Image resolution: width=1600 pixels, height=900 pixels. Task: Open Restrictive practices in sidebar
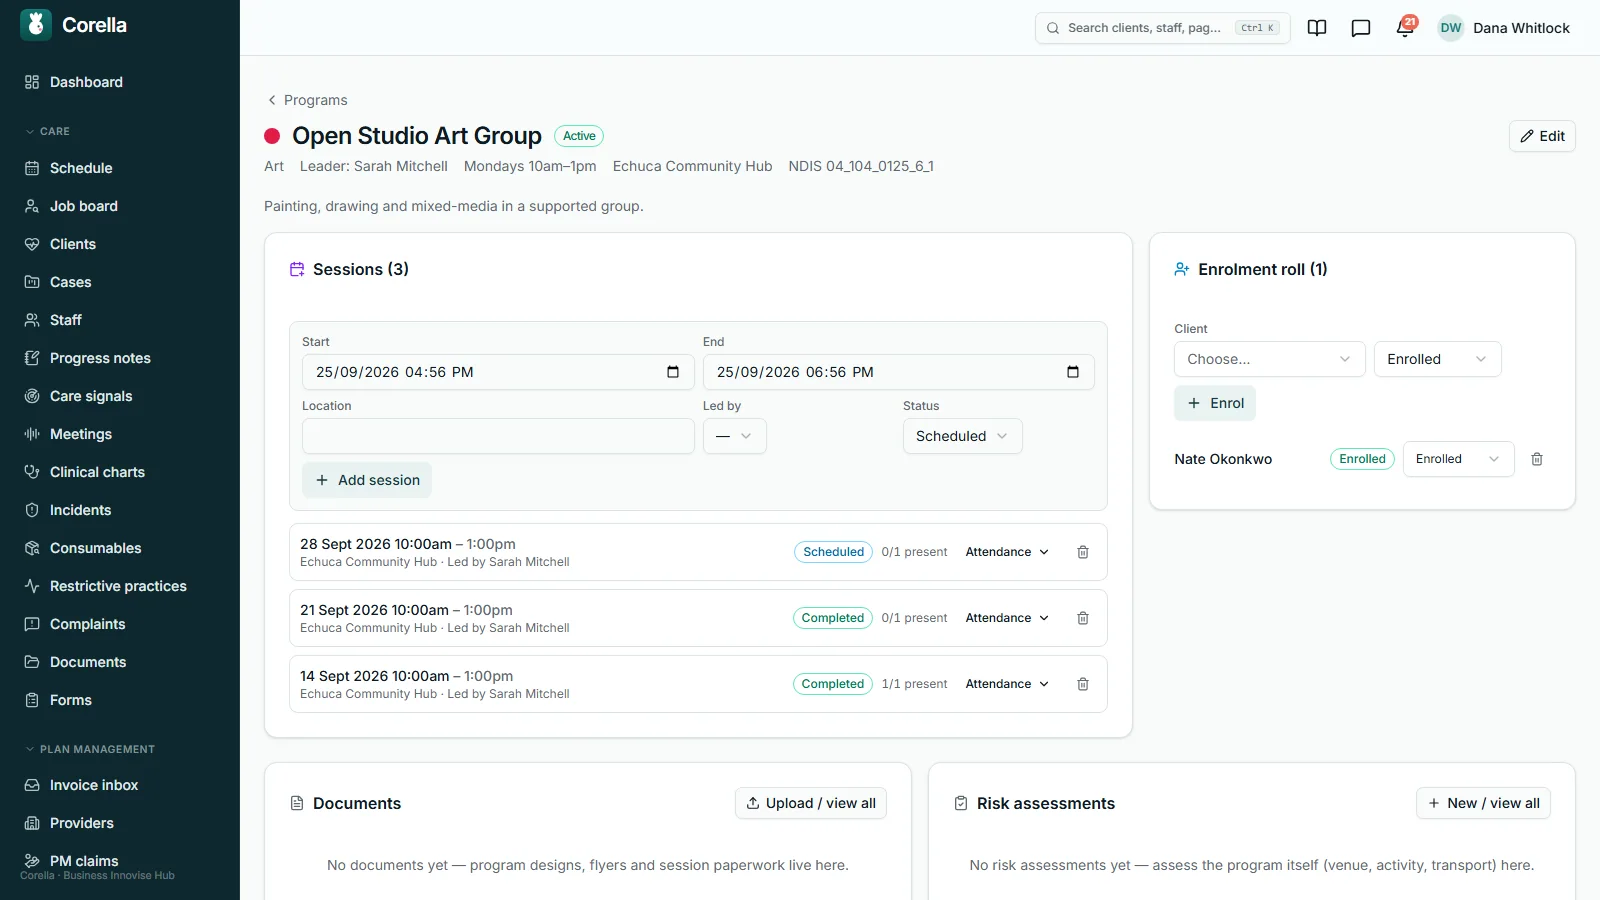click(x=118, y=586)
